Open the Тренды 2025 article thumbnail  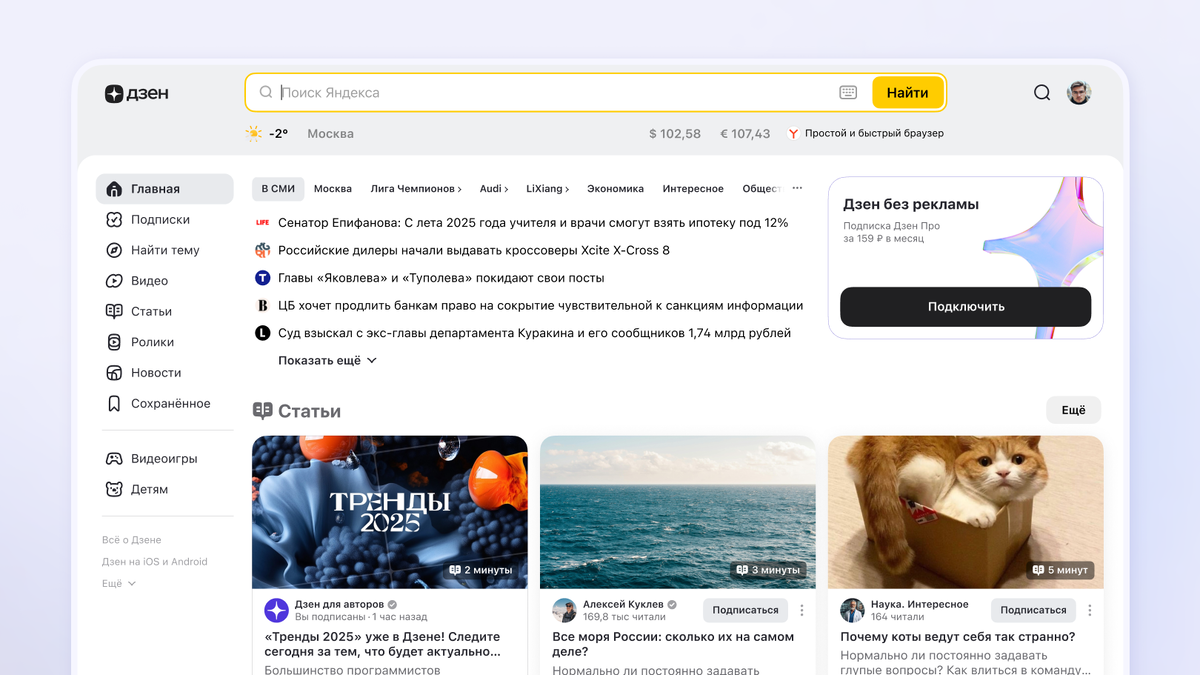tap(390, 512)
